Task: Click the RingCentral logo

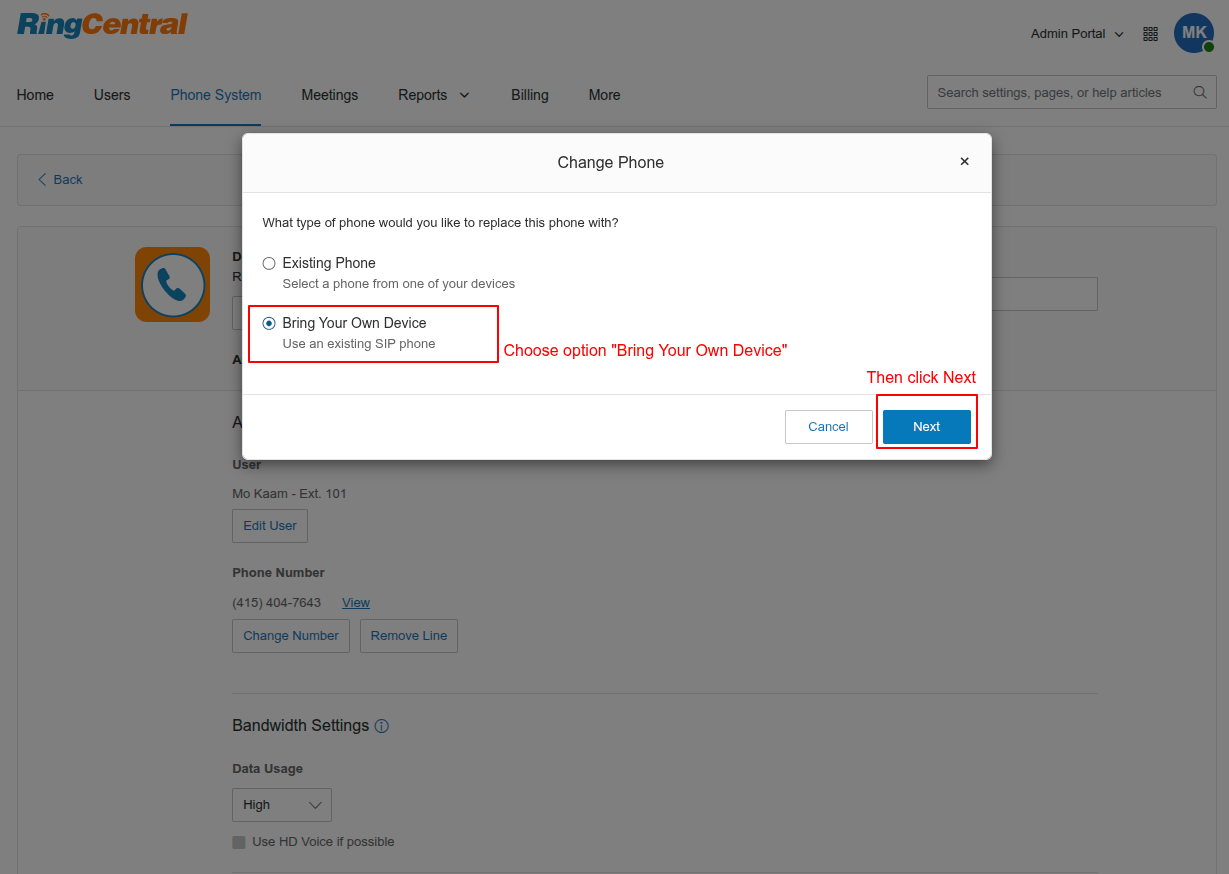Action: pos(102,25)
